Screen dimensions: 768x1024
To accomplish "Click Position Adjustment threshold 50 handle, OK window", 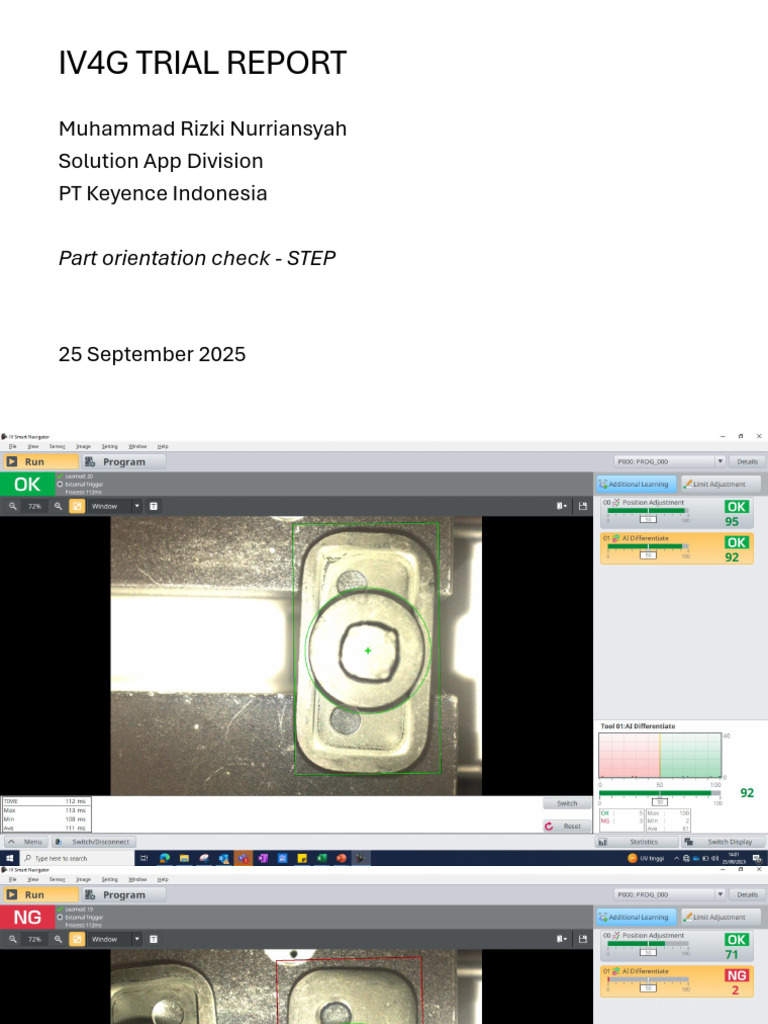I will click(648, 520).
